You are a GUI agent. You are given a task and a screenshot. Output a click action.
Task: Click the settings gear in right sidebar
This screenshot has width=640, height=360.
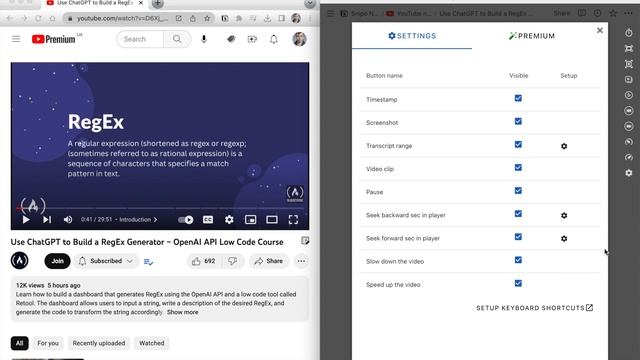[x=629, y=173]
